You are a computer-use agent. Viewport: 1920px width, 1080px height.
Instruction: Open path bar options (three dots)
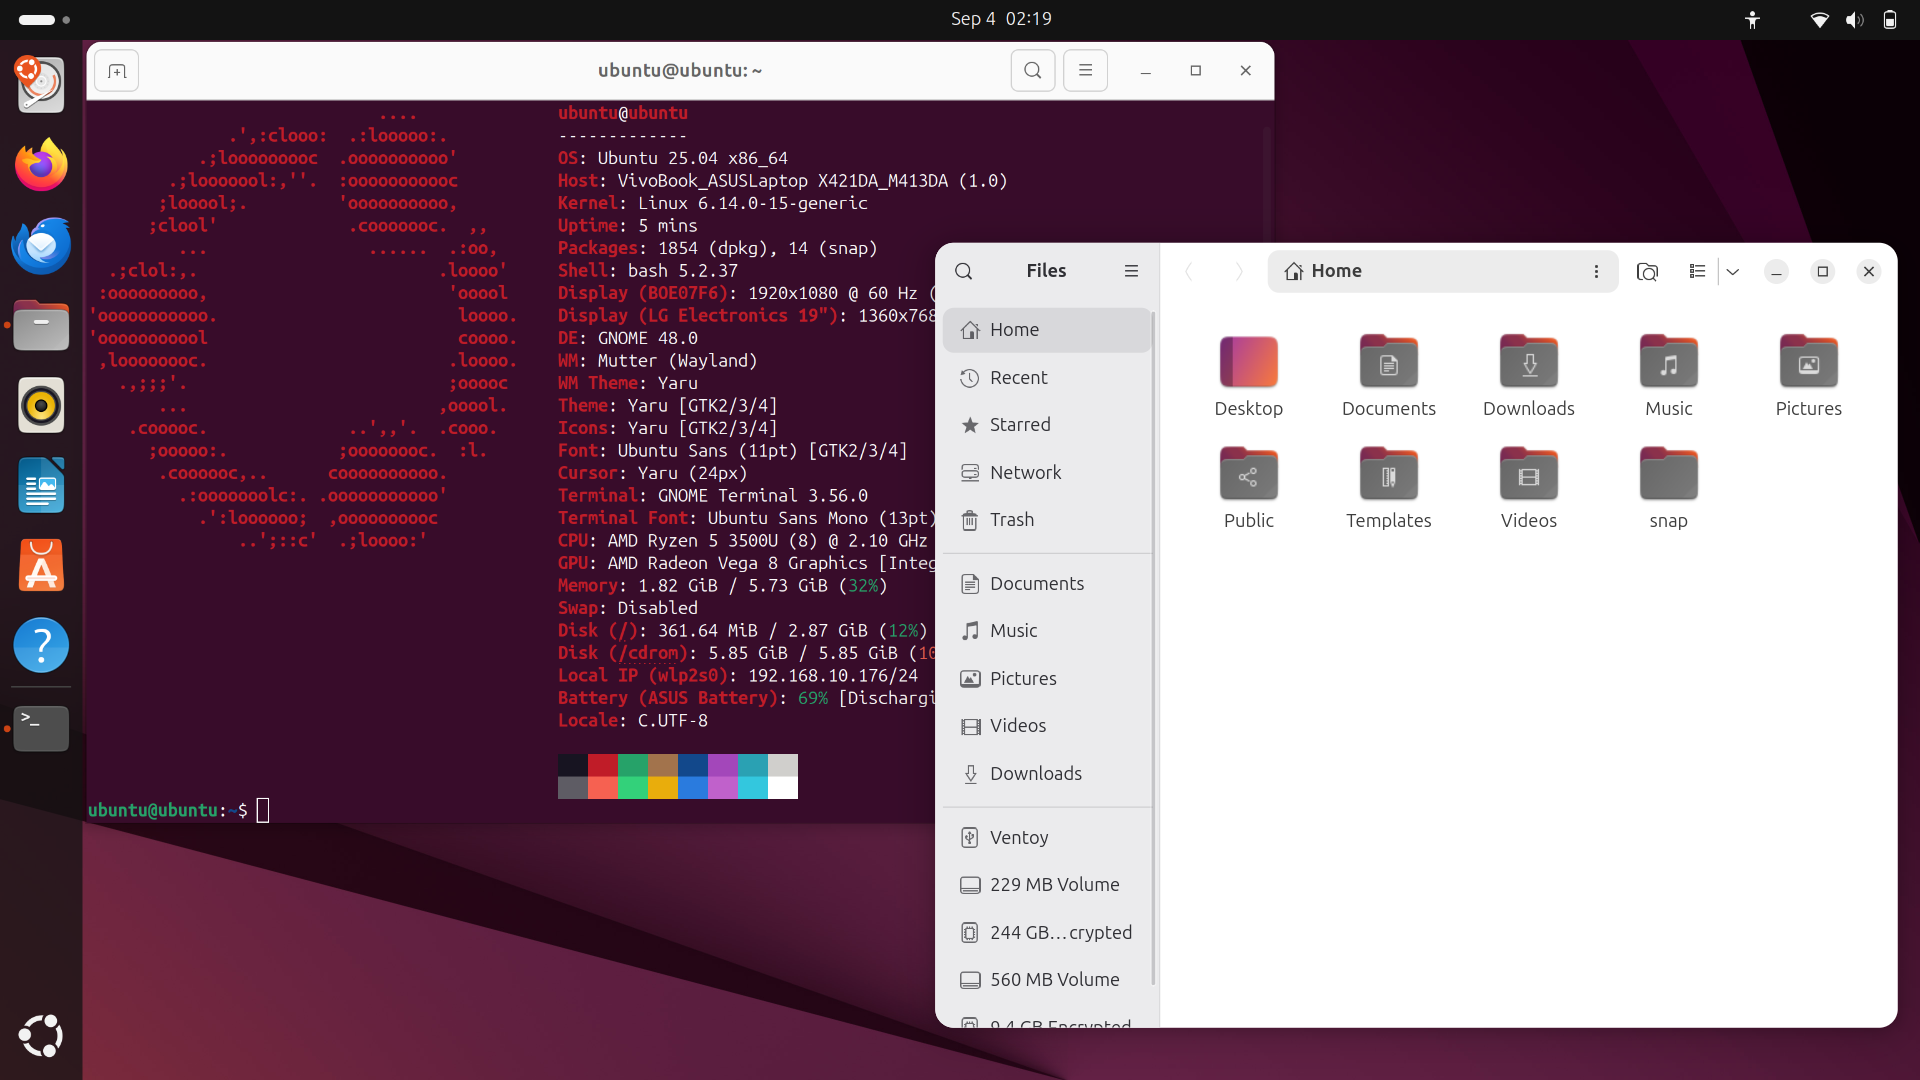pos(1596,271)
